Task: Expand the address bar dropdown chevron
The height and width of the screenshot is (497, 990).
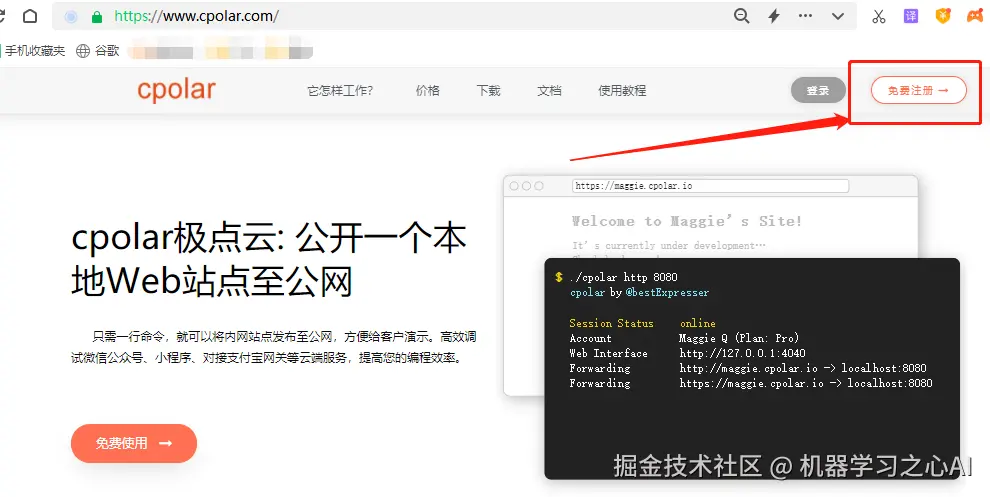Action: [x=838, y=16]
